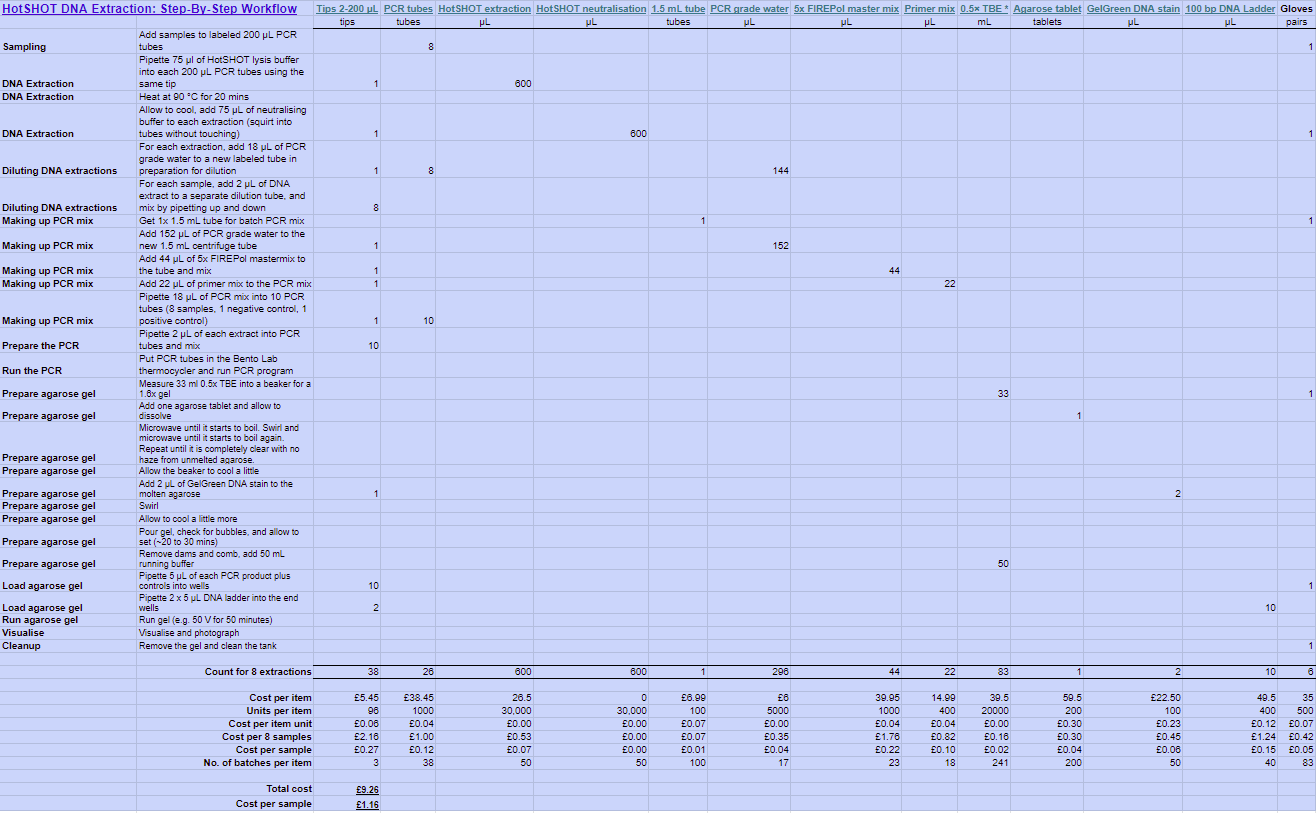Open the 1.5 mL tube header link
This screenshot has height=813, width=1316.
678,9
